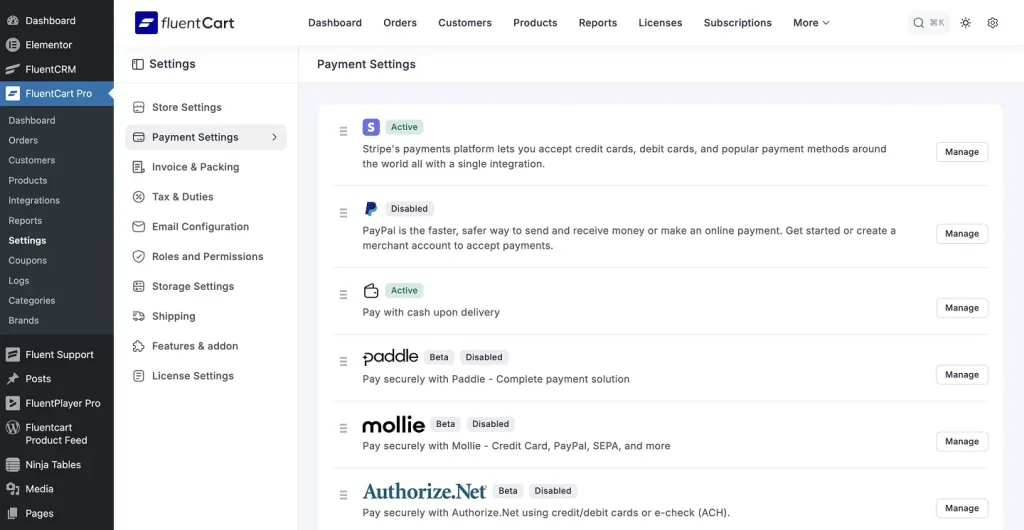Grab the Mollie row drag handle
This screenshot has width=1024, height=530.
click(343, 428)
